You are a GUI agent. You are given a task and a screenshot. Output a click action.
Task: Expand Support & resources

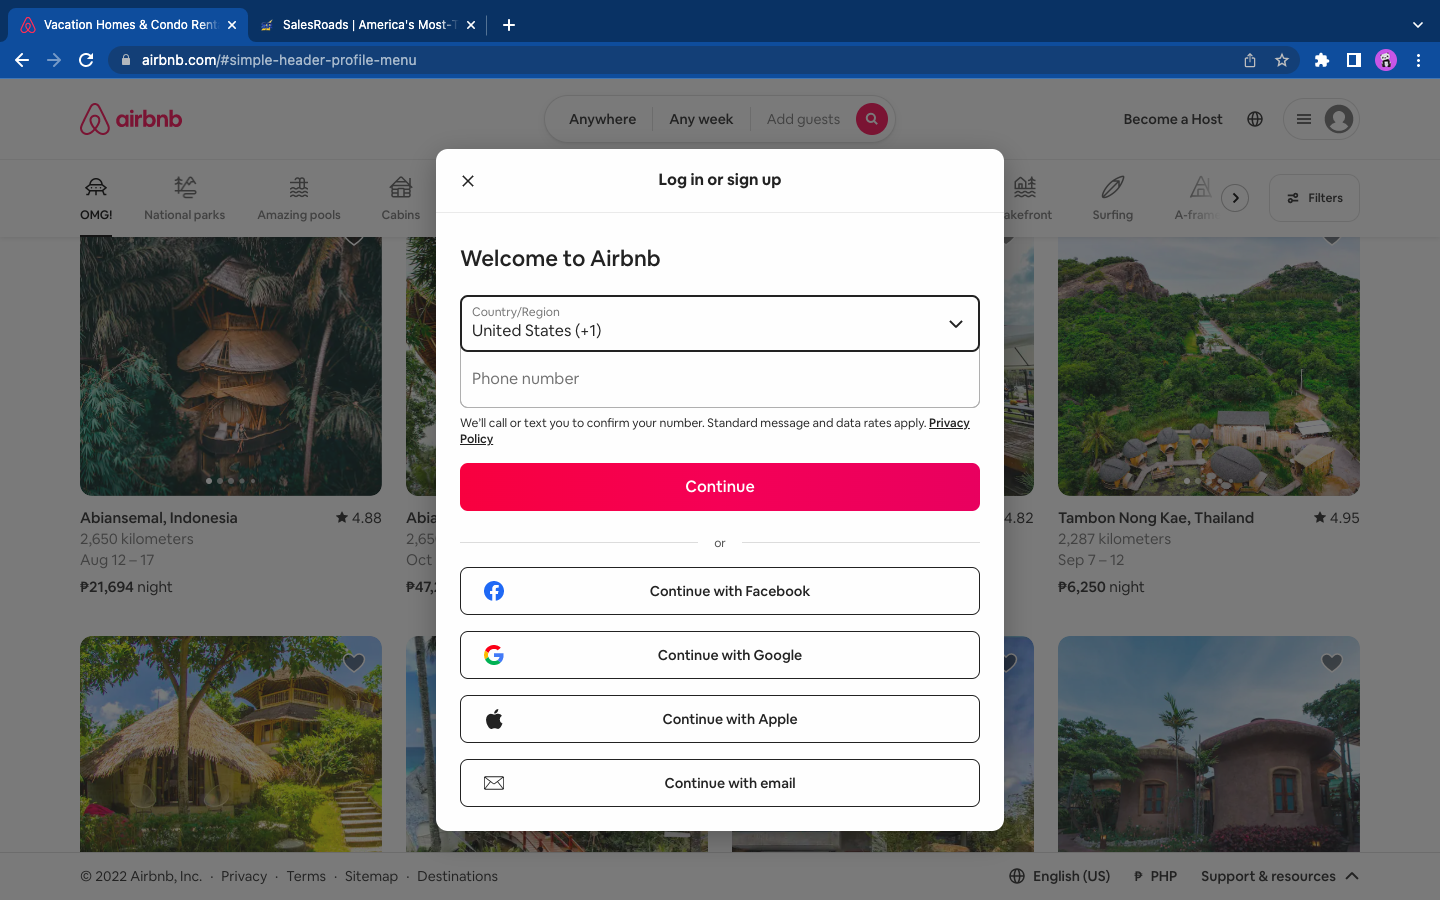[x=1280, y=876]
